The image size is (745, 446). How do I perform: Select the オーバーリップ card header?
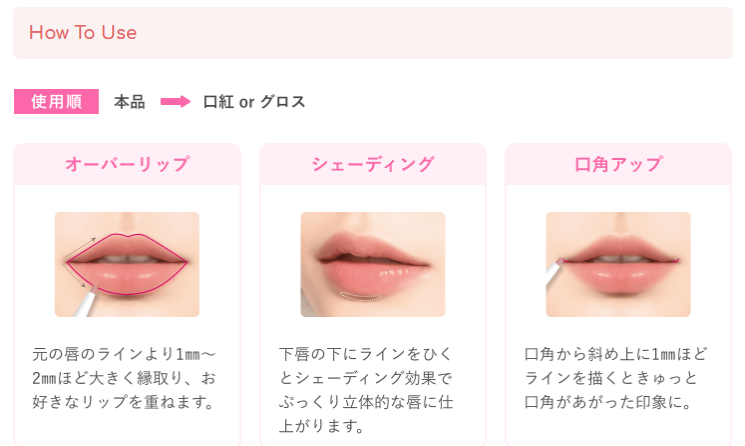[127, 164]
